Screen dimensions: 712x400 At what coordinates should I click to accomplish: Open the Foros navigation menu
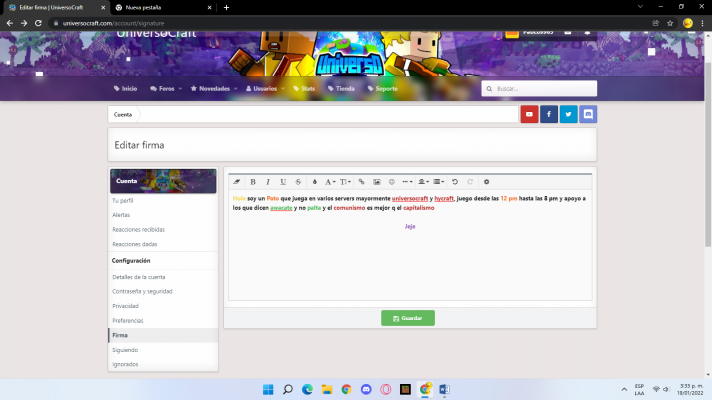coord(162,89)
